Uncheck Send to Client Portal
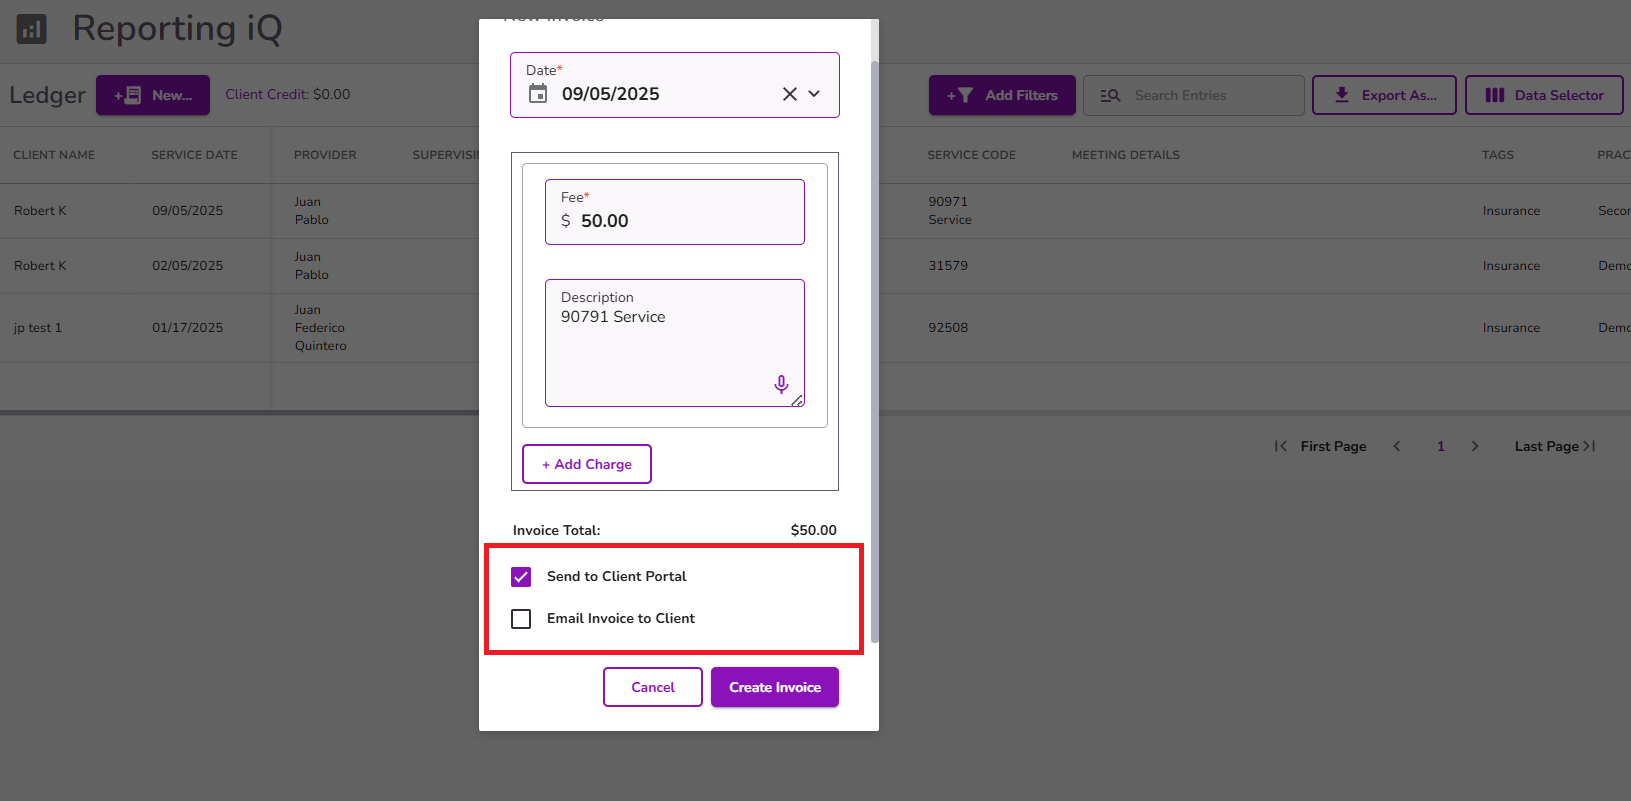The image size is (1631, 801). click(521, 577)
